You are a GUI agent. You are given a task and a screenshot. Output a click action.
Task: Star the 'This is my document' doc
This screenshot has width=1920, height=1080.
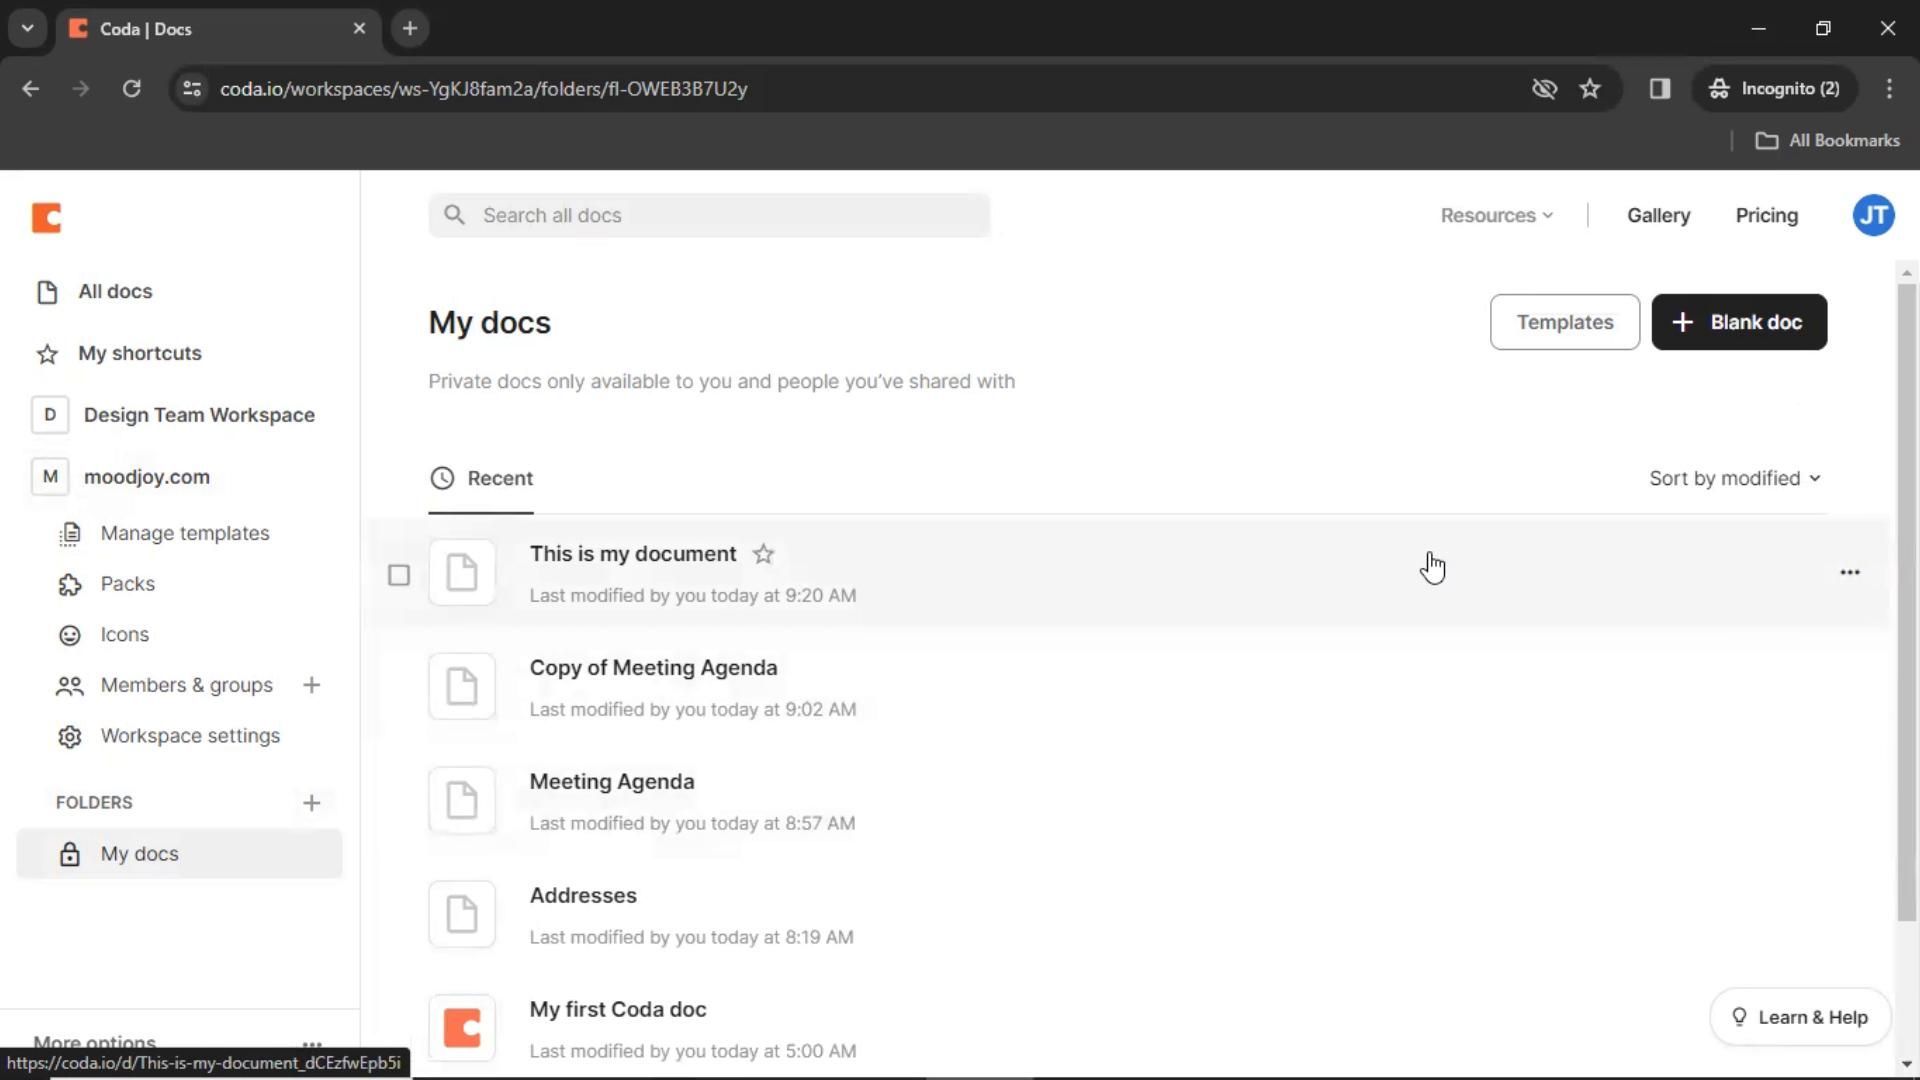[763, 554]
